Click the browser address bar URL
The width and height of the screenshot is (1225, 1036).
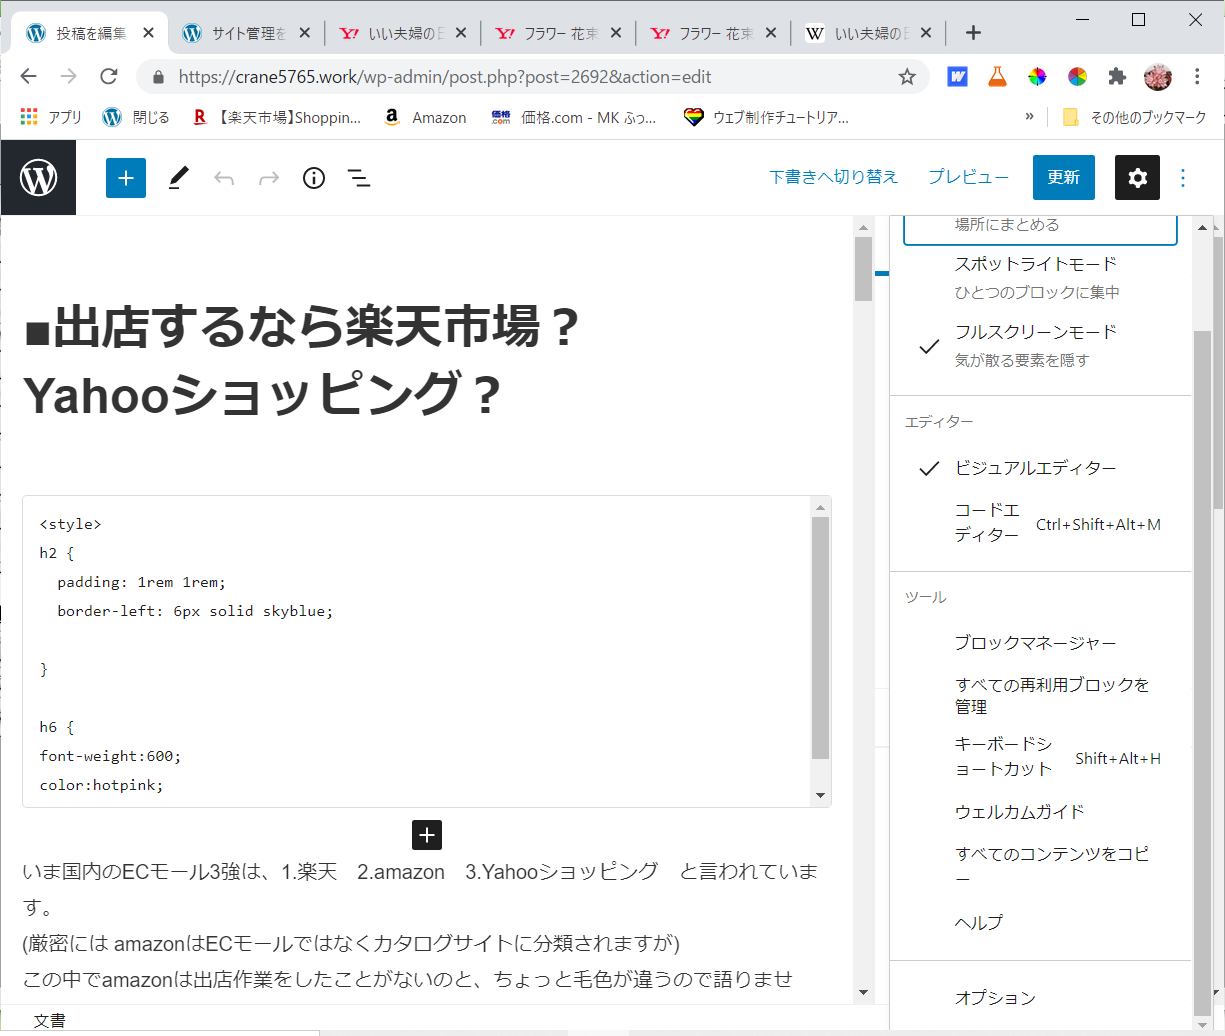tap(445, 77)
